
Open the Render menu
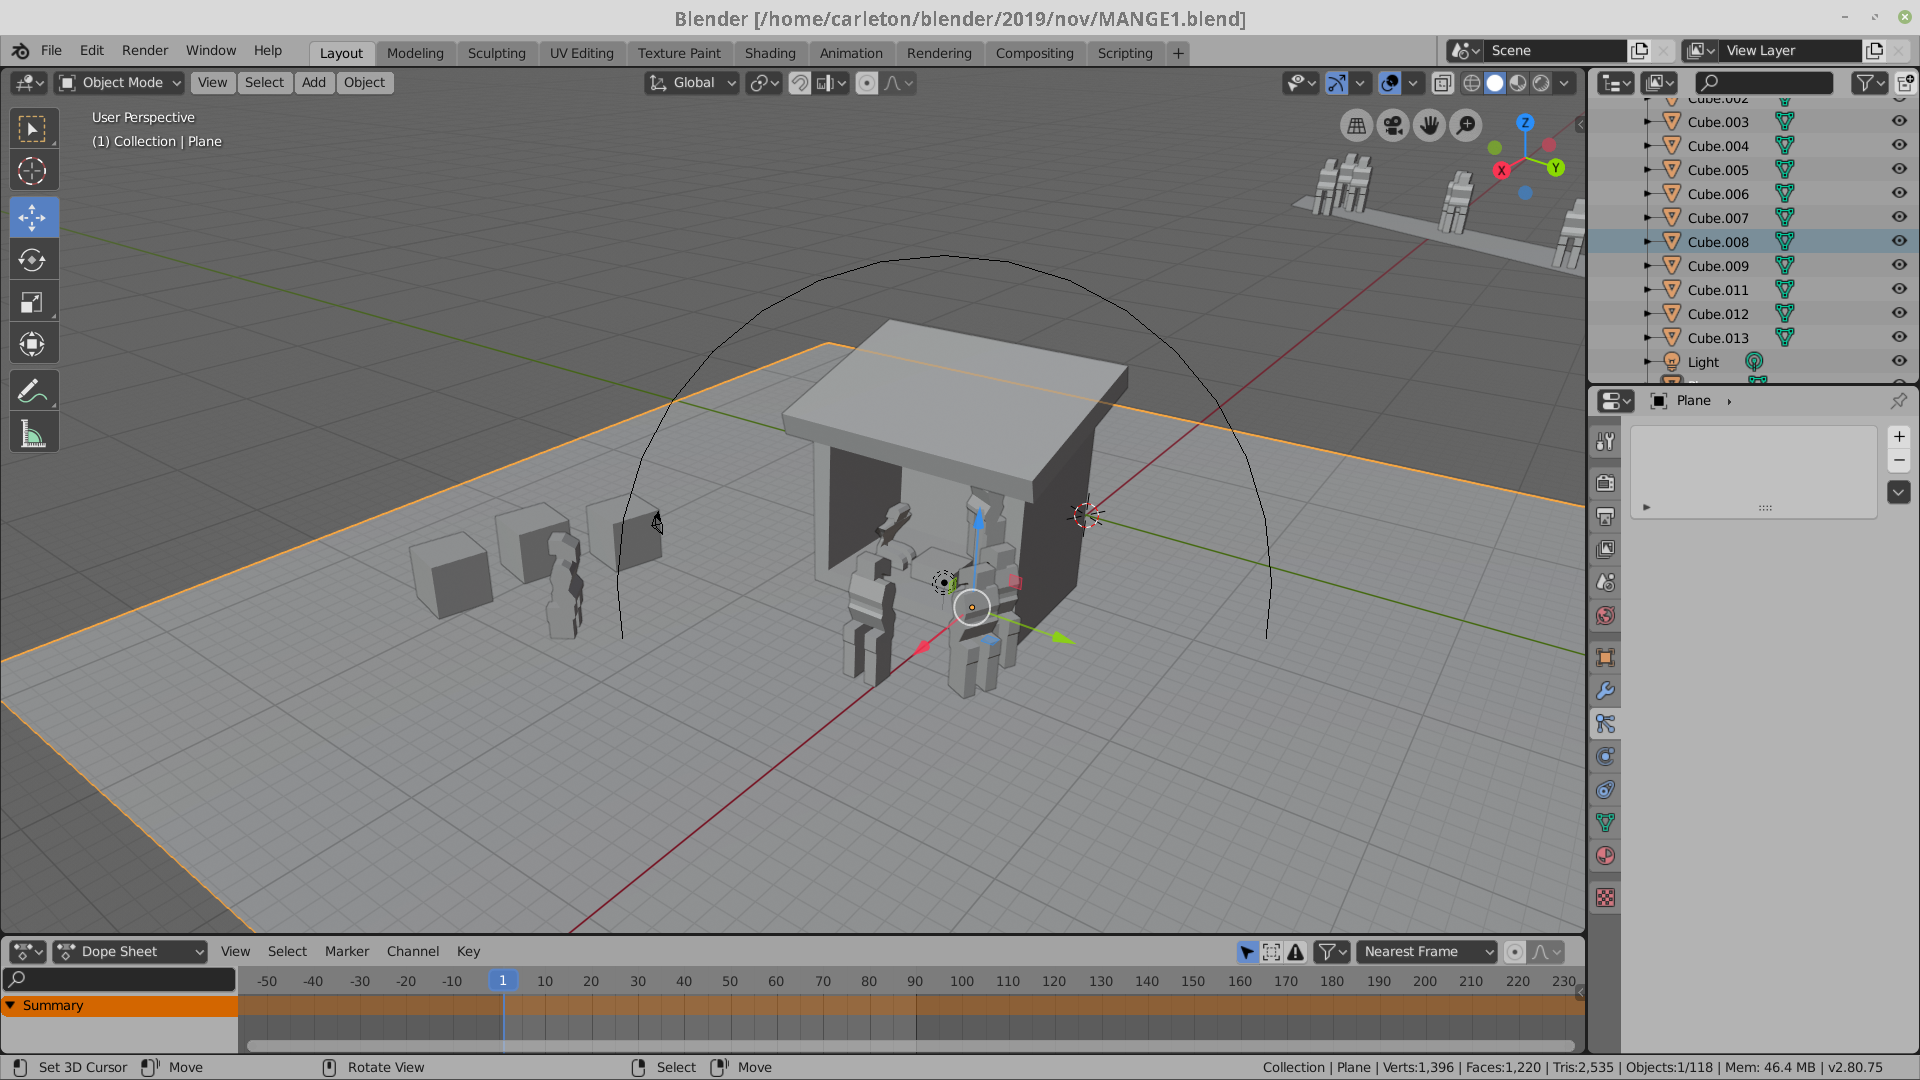click(x=144, y=50)
